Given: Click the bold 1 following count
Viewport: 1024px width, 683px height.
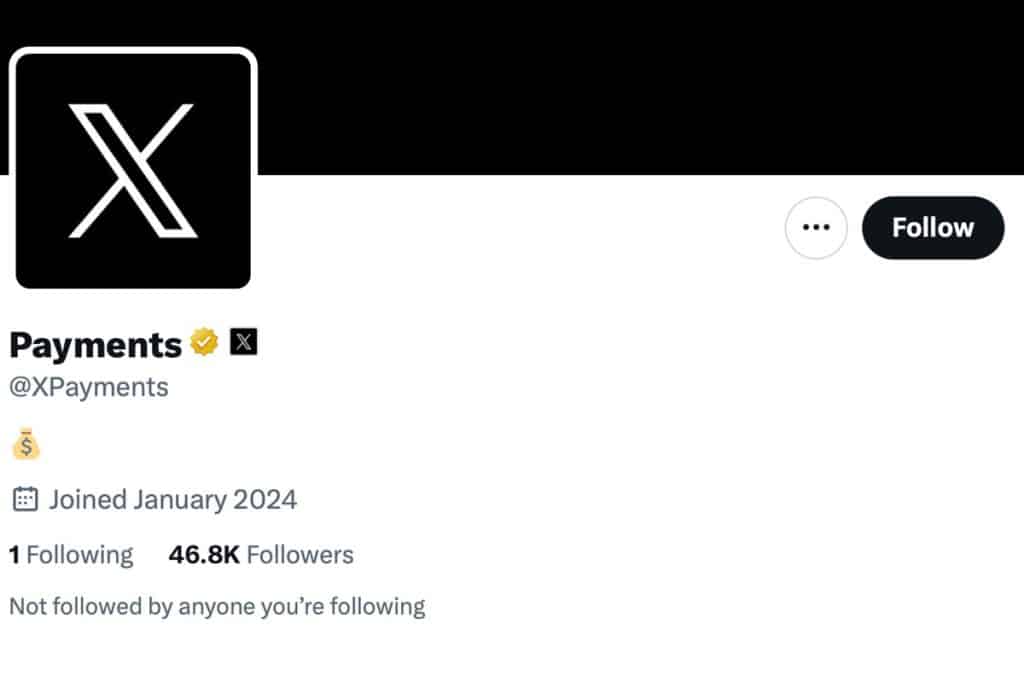Looking at the screenshot, I should (x=14, y=554).
